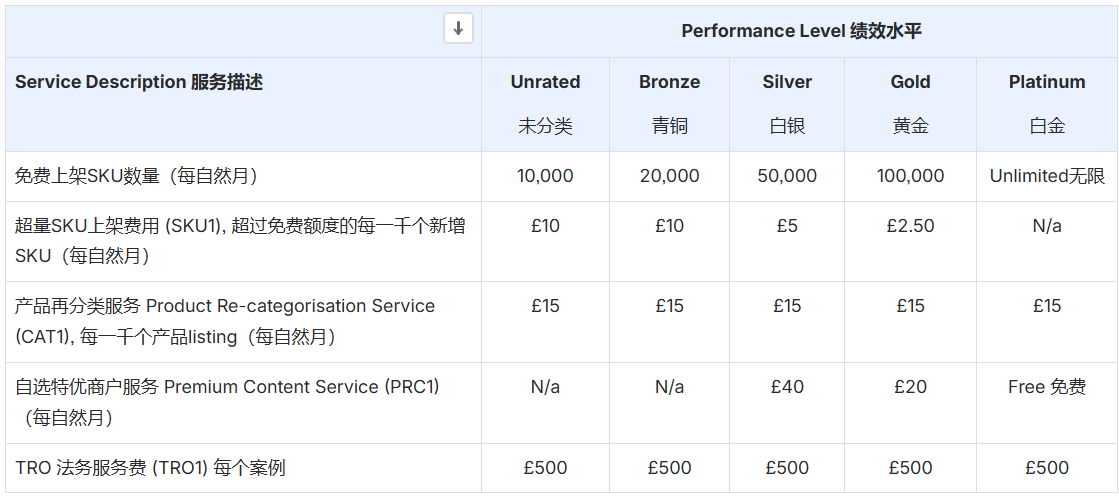Viewport: 1119px width, 498px height.
Task: Select the Service Description column header
Action: pyautogui.click(x=139, y=82)
